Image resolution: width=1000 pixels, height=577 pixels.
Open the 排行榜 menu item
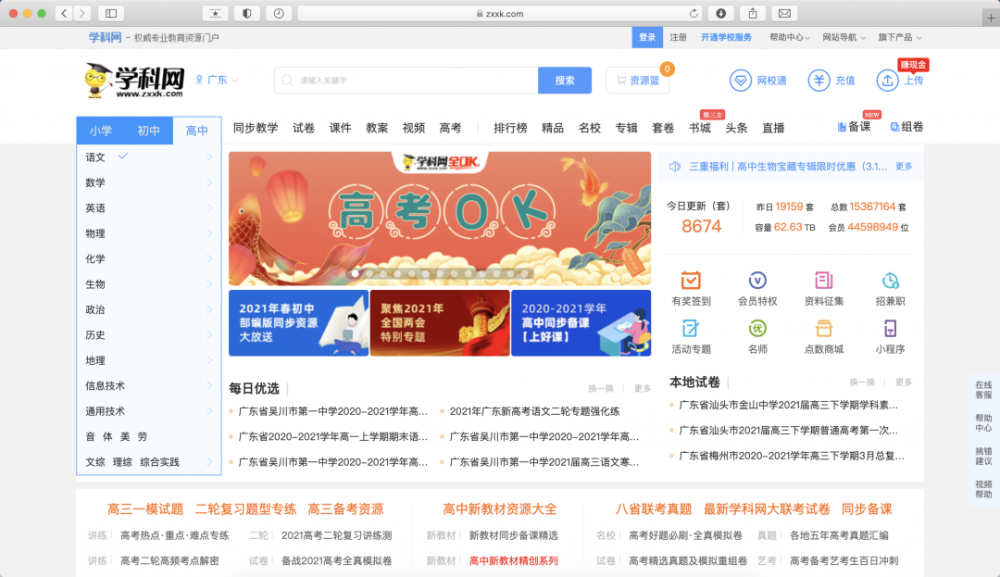click(x=510, y=128)
